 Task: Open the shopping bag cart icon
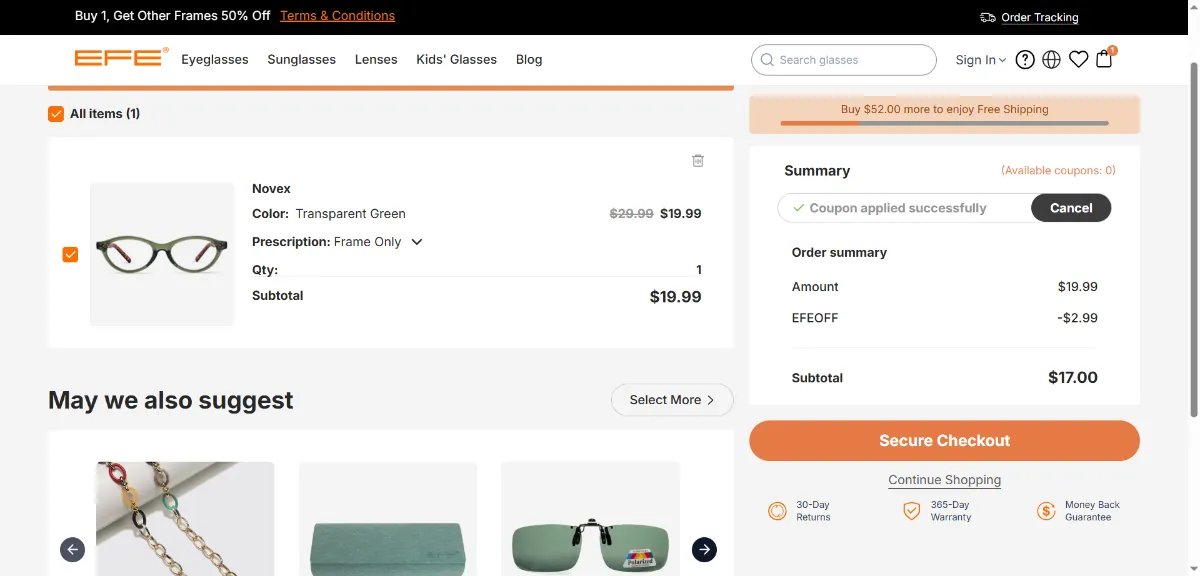click(1104, 59)
